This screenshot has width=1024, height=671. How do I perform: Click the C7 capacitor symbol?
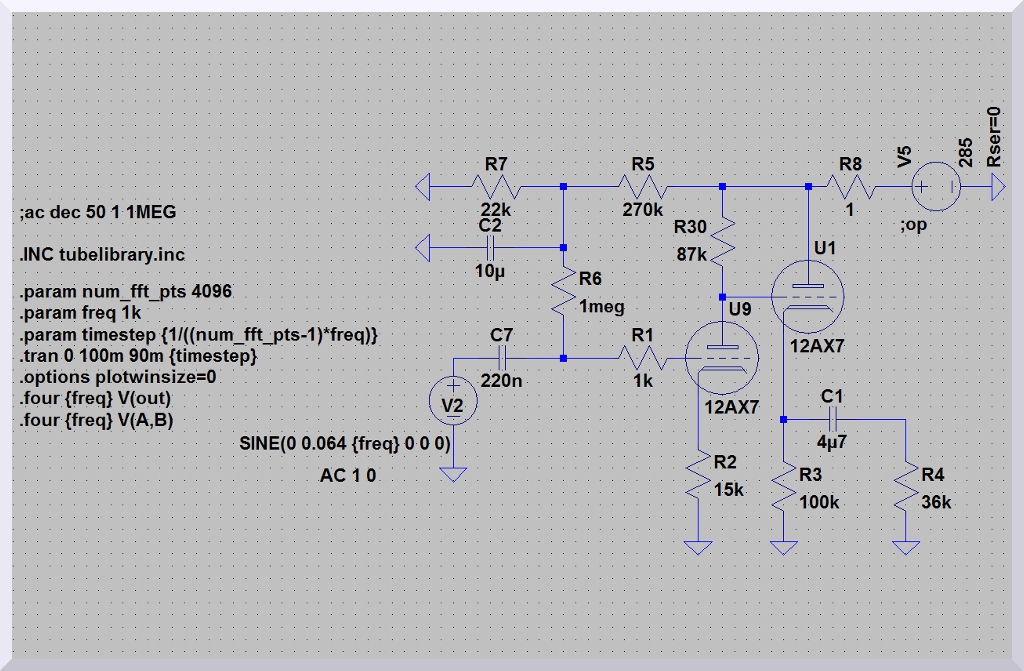point(502,358)
